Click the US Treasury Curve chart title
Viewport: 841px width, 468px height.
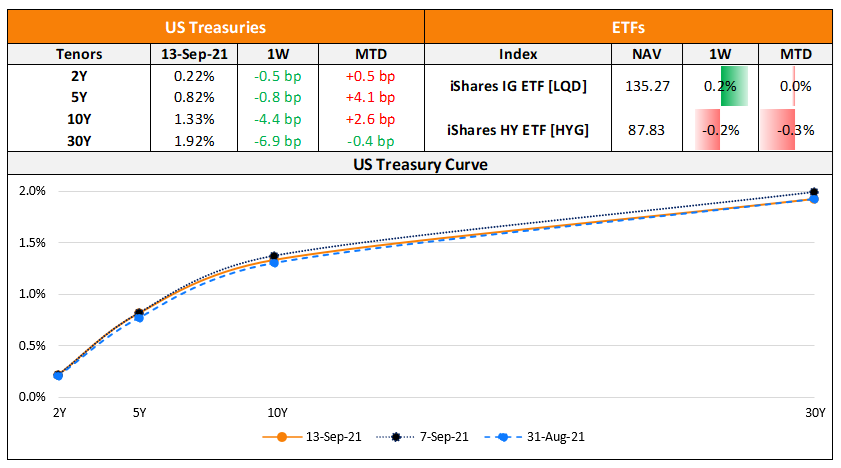(420, 163)
